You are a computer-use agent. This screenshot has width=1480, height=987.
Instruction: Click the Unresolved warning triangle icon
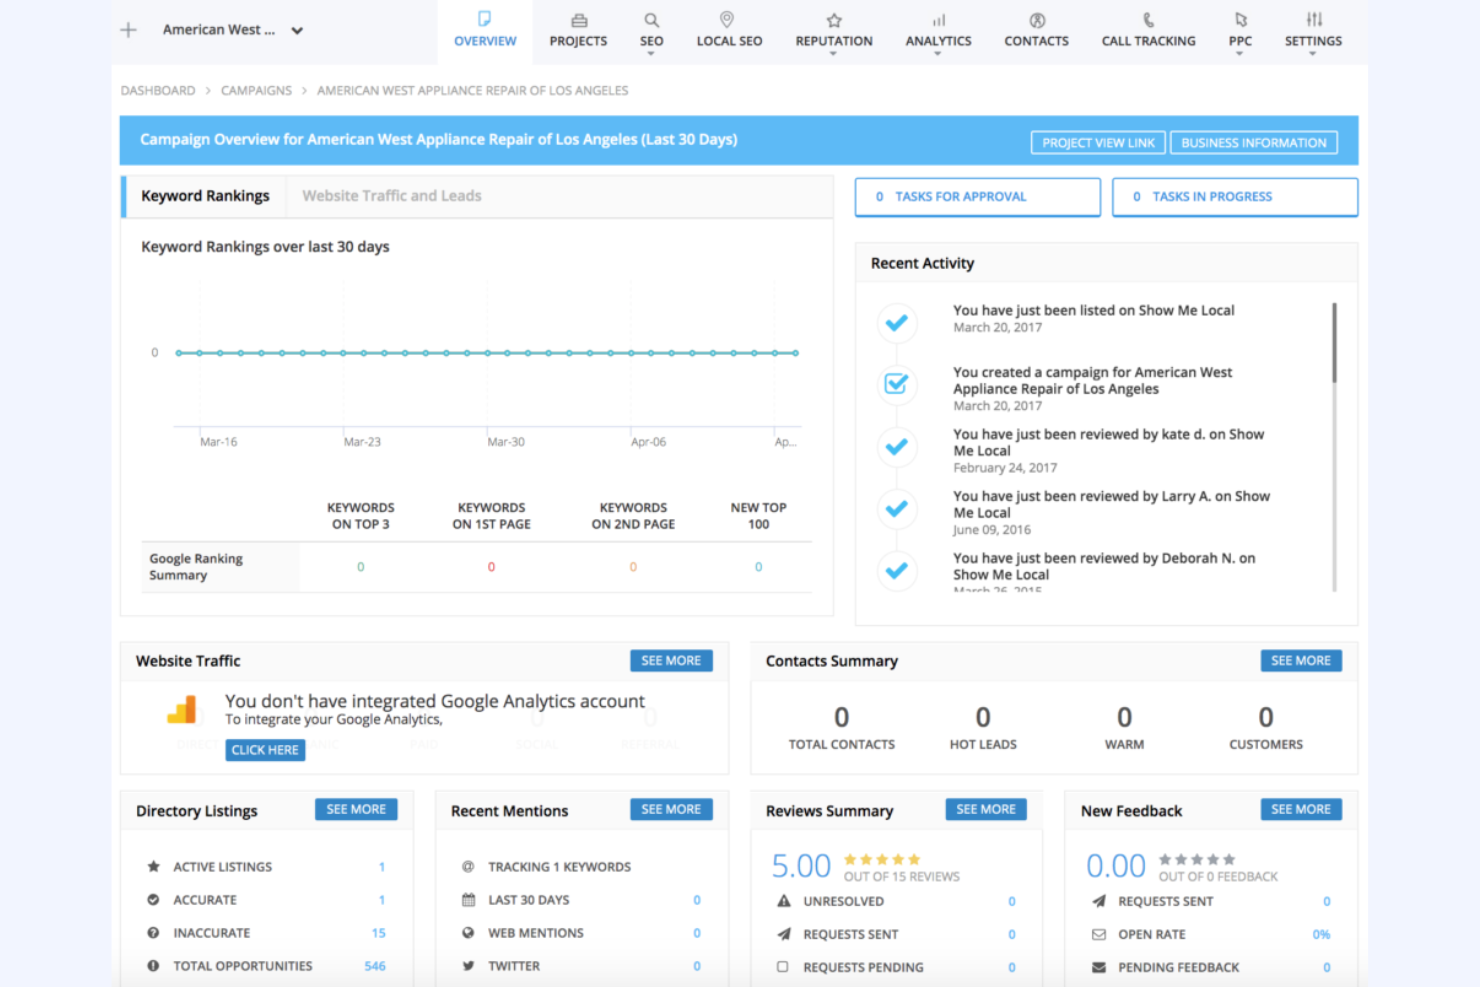coord(784,901)
